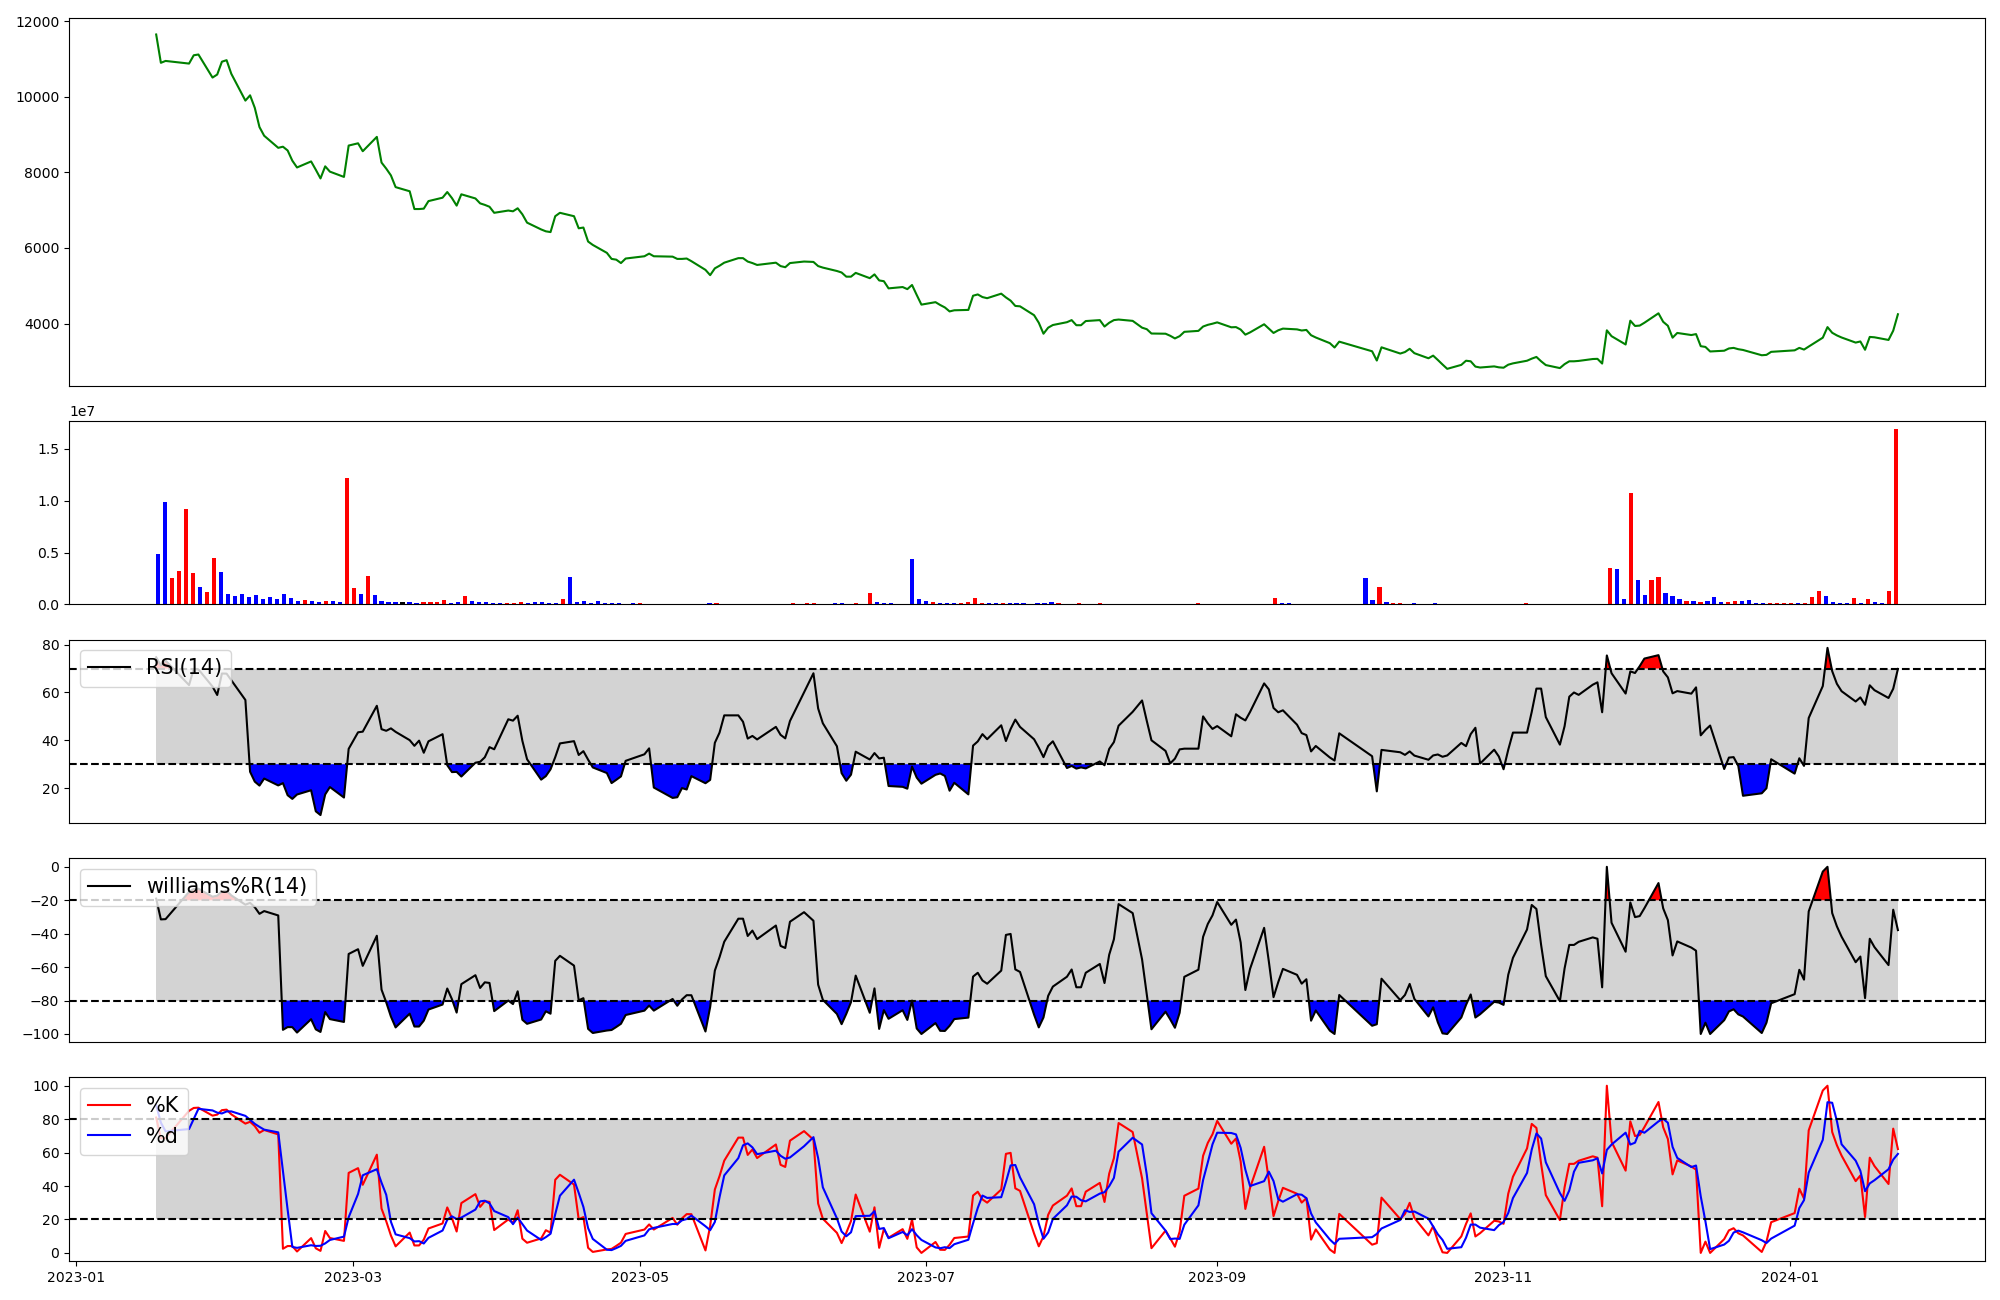The height and width of the screenshot is (1300, 2000).
Task: Click the 1e7 volume scale label
Action: pyautogui.click(x=82, y=412)
